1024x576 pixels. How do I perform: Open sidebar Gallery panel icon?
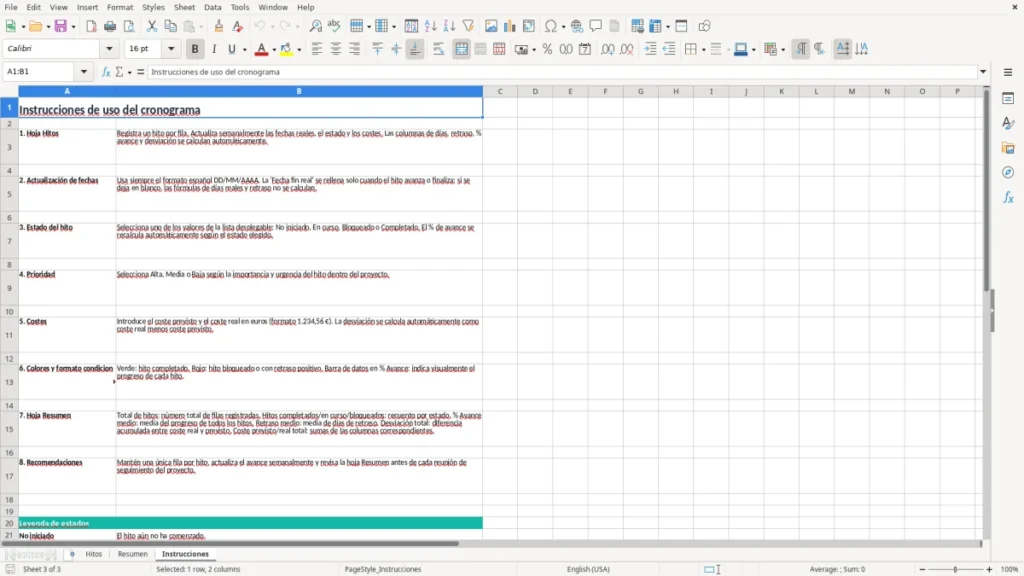[1008, 148]
